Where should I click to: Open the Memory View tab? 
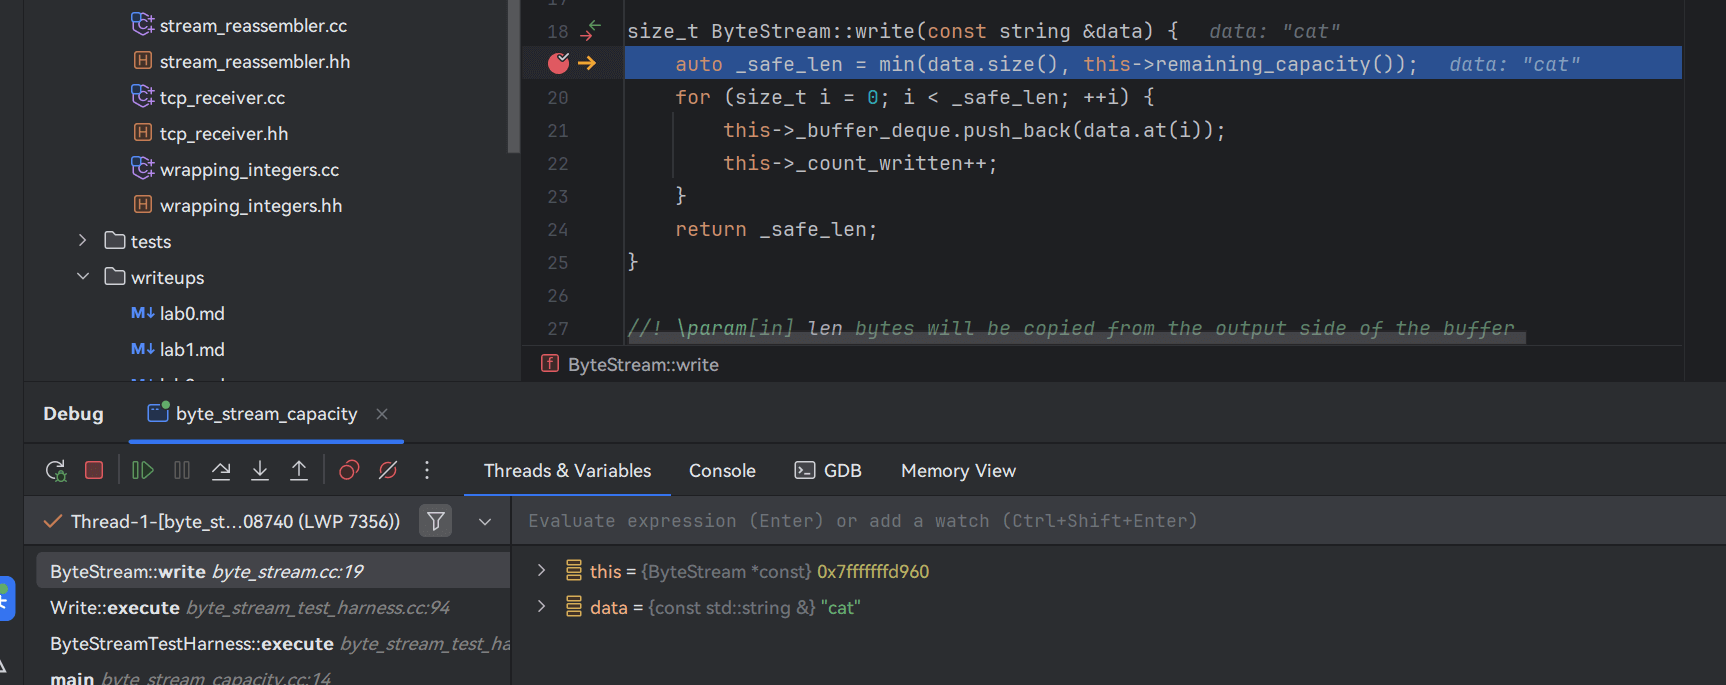point(958,471)
